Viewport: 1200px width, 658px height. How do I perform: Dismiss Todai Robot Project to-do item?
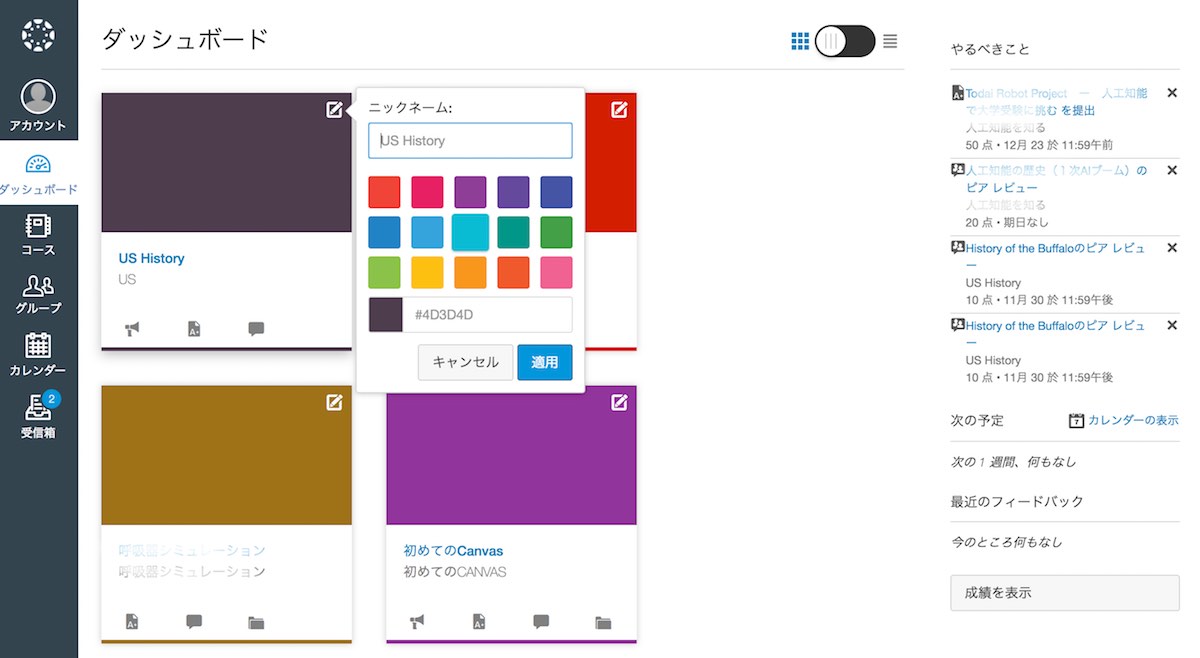pos(1172,93)
